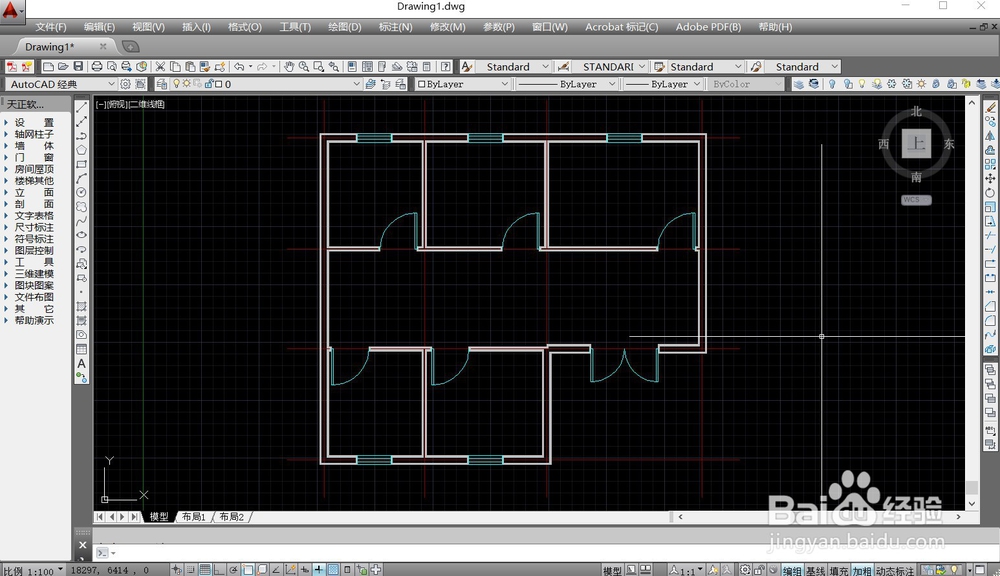This screenshot has width=1000, height=576.
Task: Select the Mirror tool in modify toolbar
Action: [990, 136]
